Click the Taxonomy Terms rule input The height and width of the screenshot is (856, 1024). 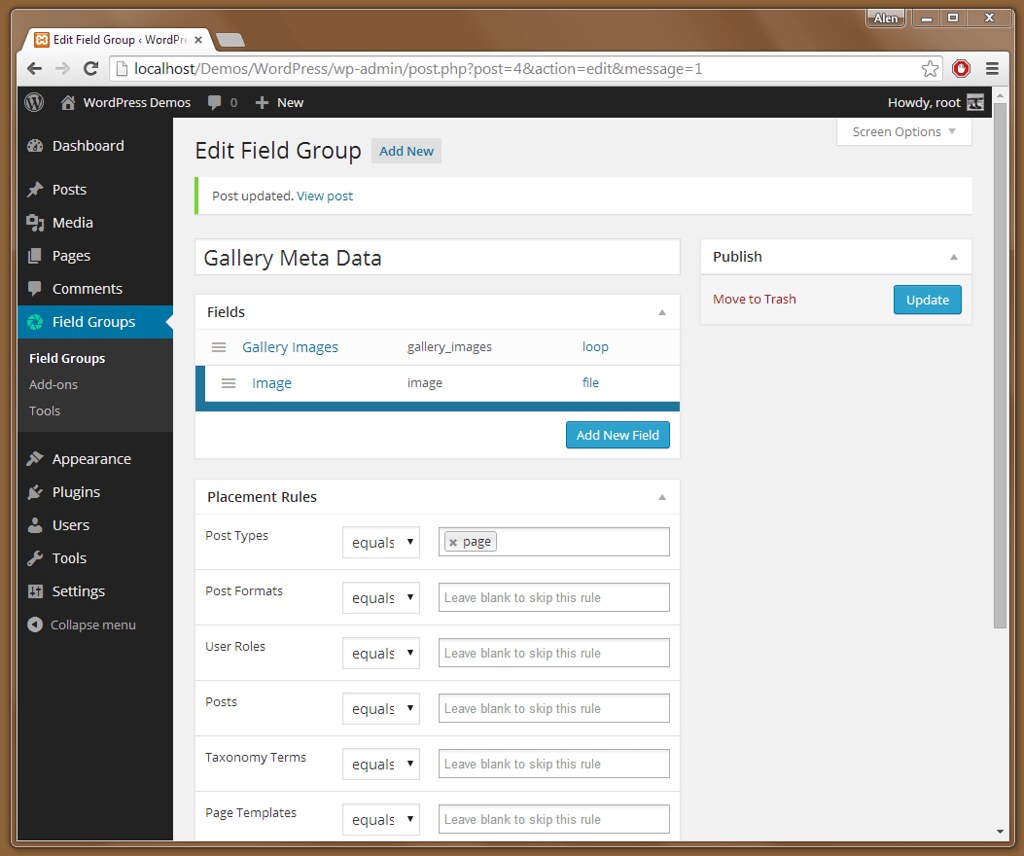(x=554, y=764)
